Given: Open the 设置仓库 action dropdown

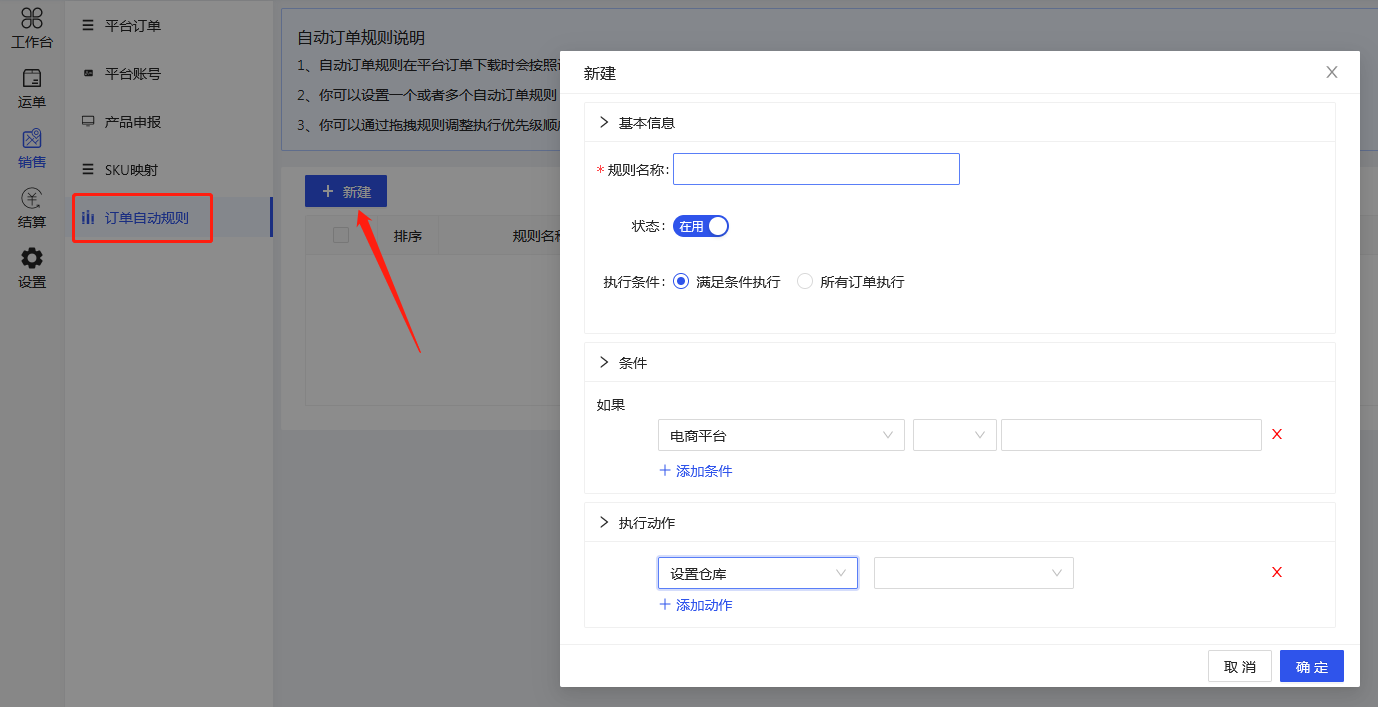Looking at the screenshot, I should 758,573.
